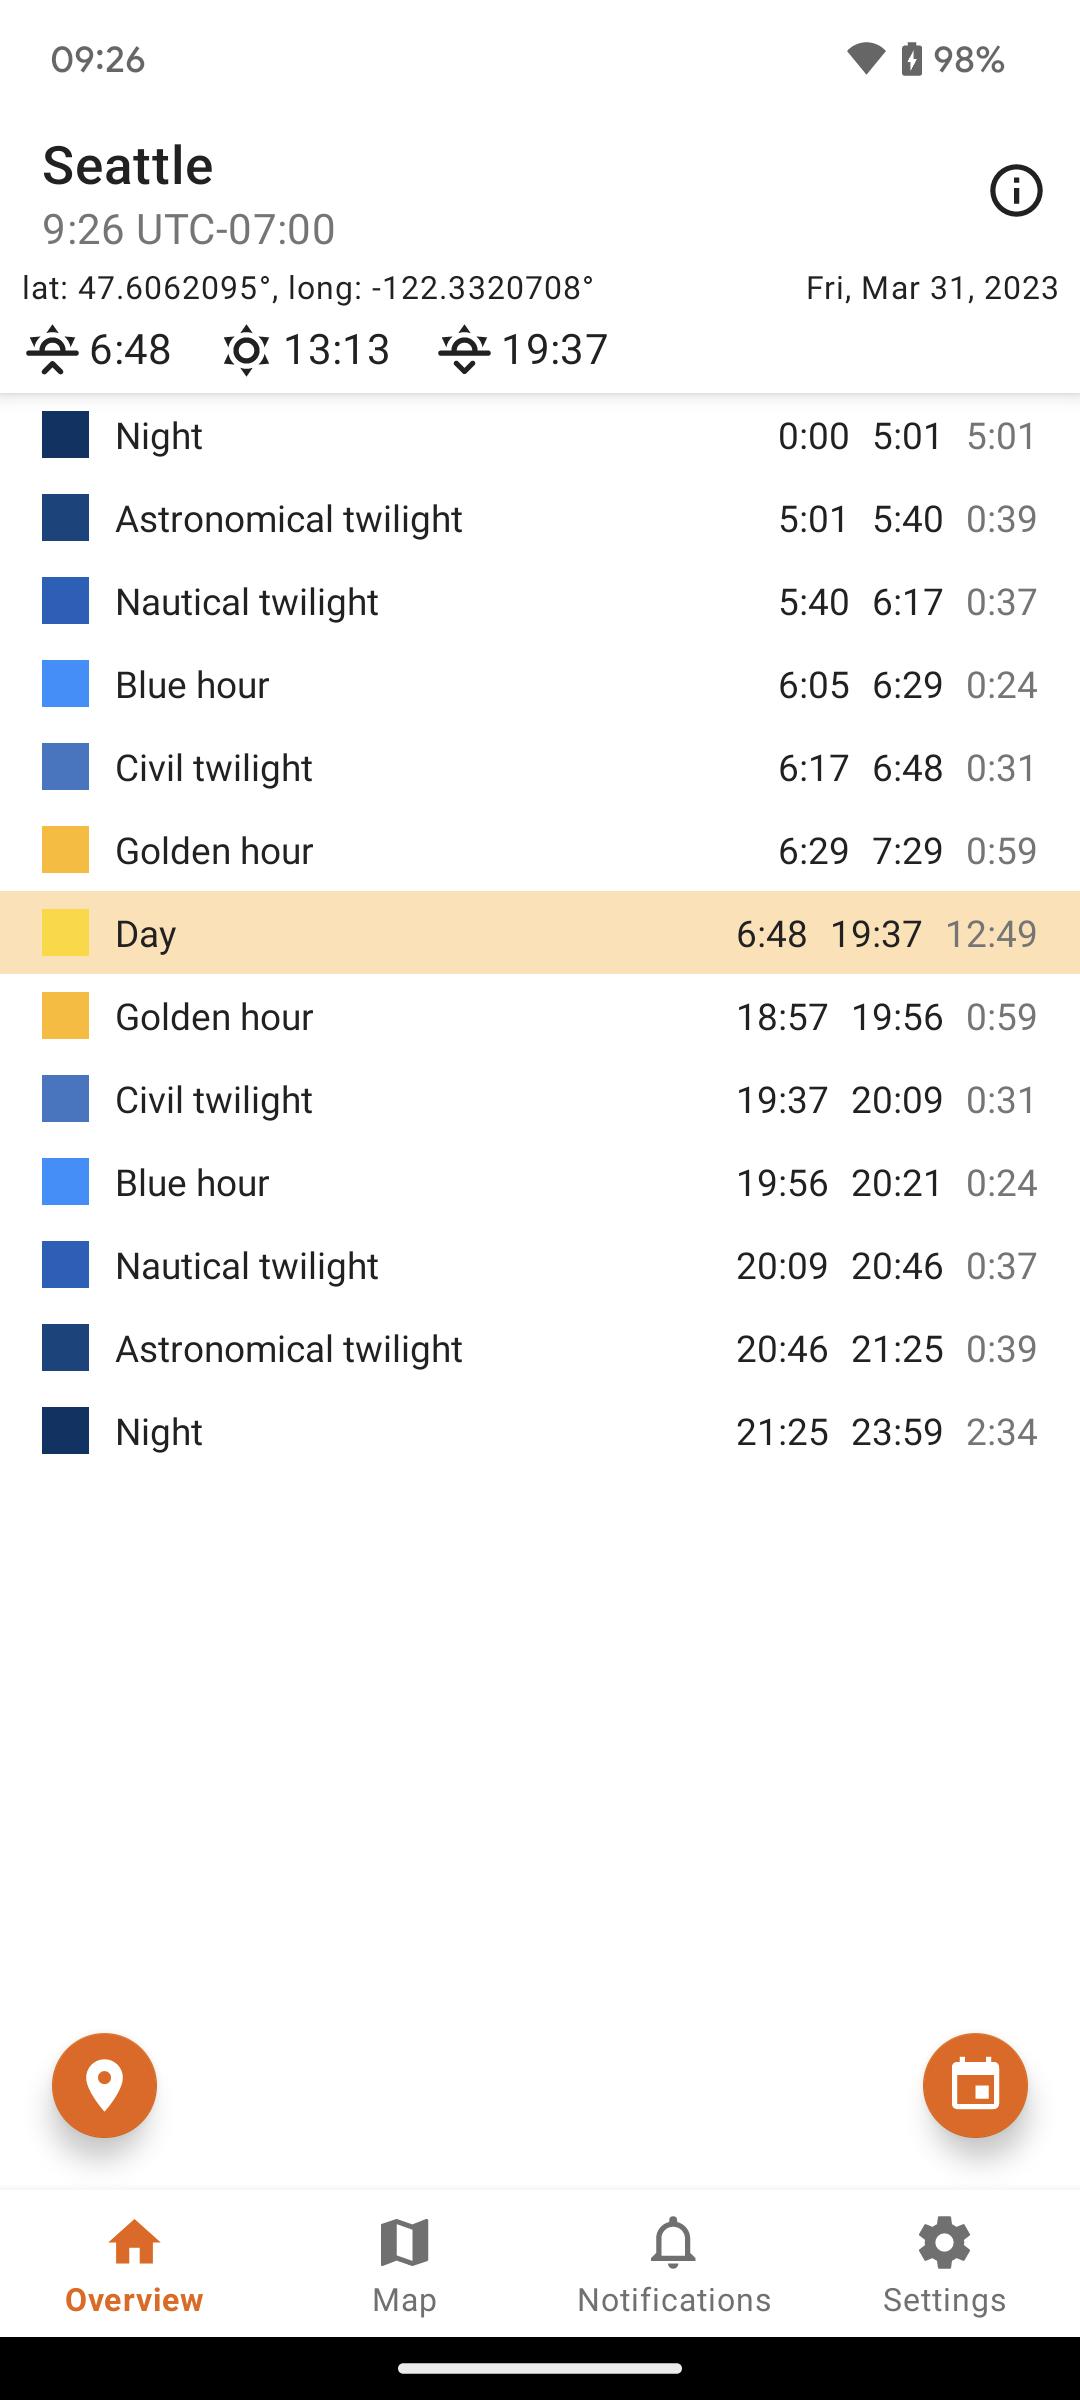Select evening Golden hour row at 18:57
The height and width of the screenshot is (2400, 1080).
pos(540,1017)
